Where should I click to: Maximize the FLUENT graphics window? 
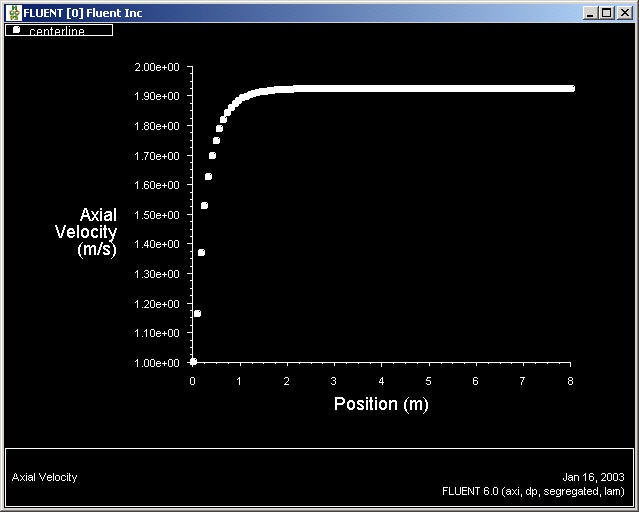[606, 13]
